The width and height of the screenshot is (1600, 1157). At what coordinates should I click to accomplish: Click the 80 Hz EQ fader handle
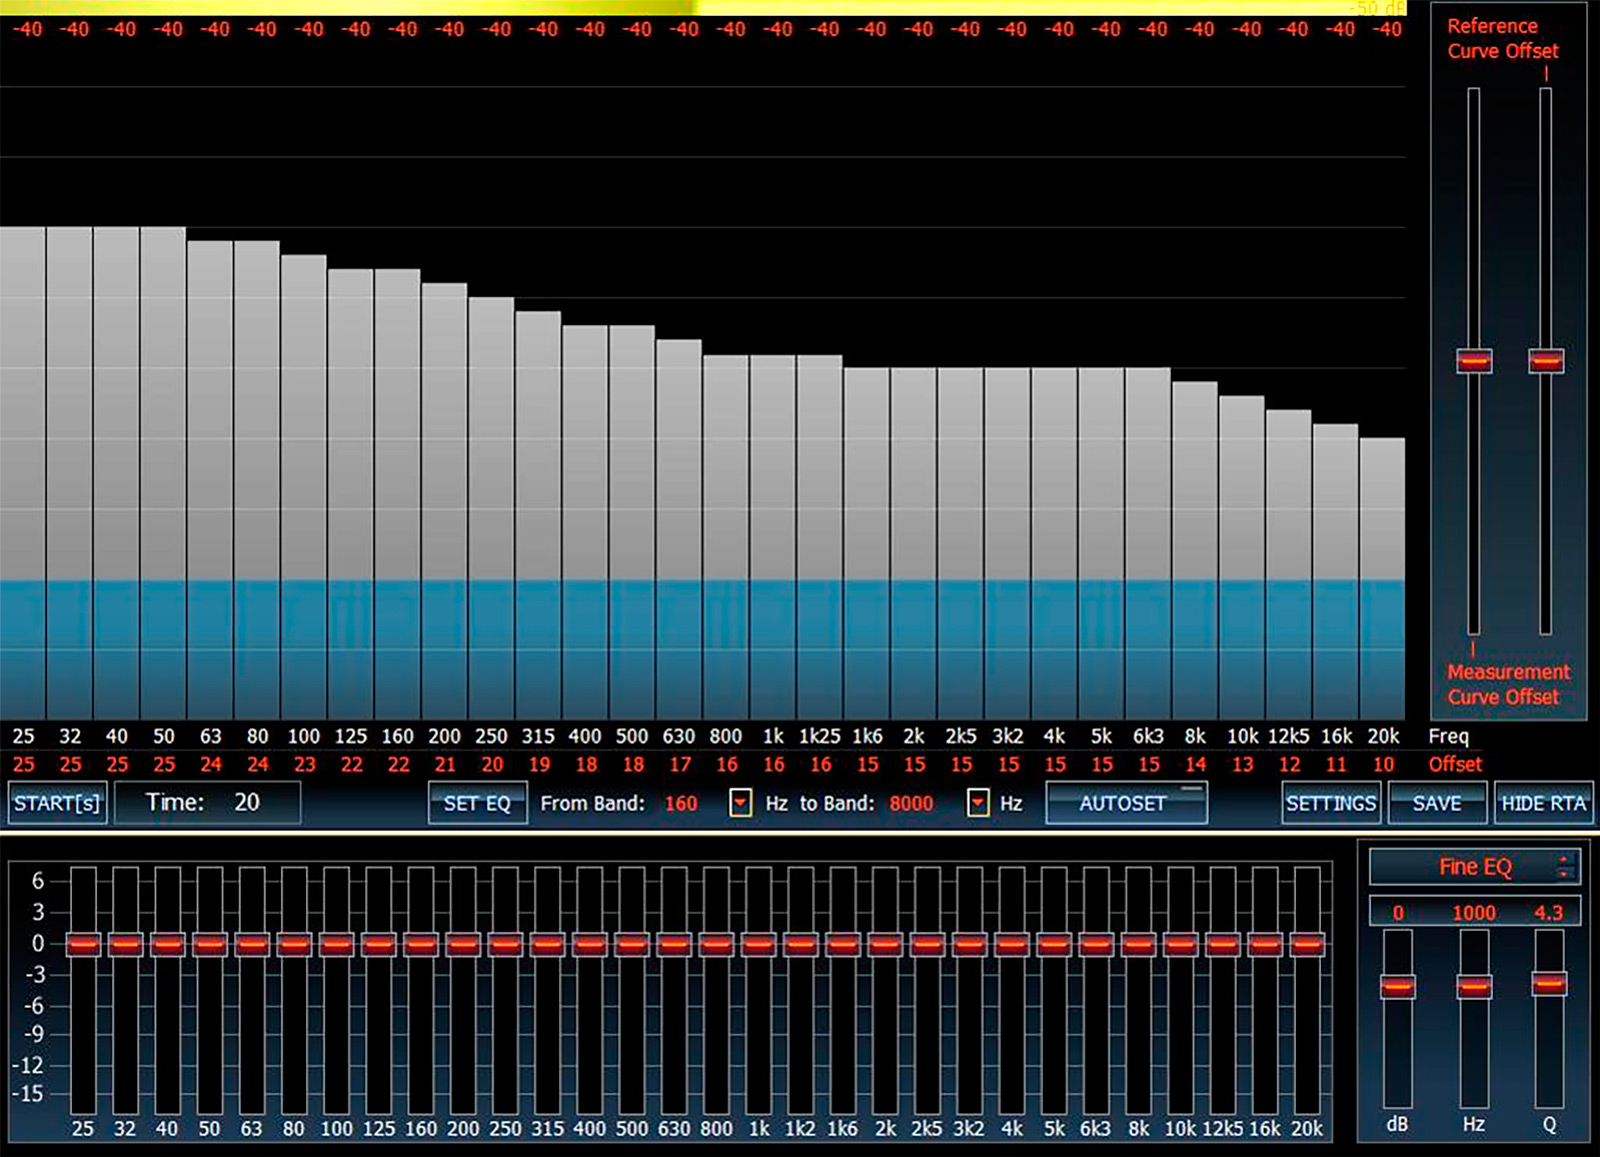(x=294, y=943)
